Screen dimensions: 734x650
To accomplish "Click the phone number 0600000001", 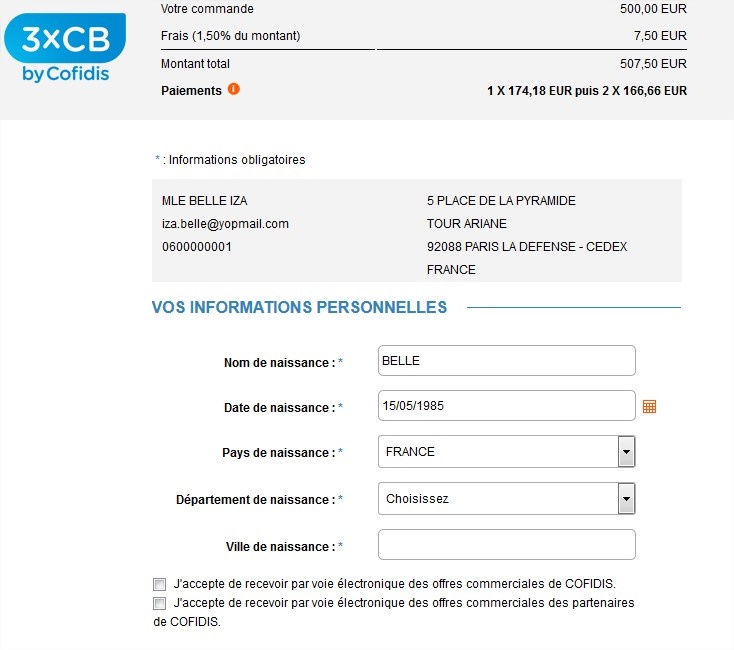I will (x=197, y=247).
